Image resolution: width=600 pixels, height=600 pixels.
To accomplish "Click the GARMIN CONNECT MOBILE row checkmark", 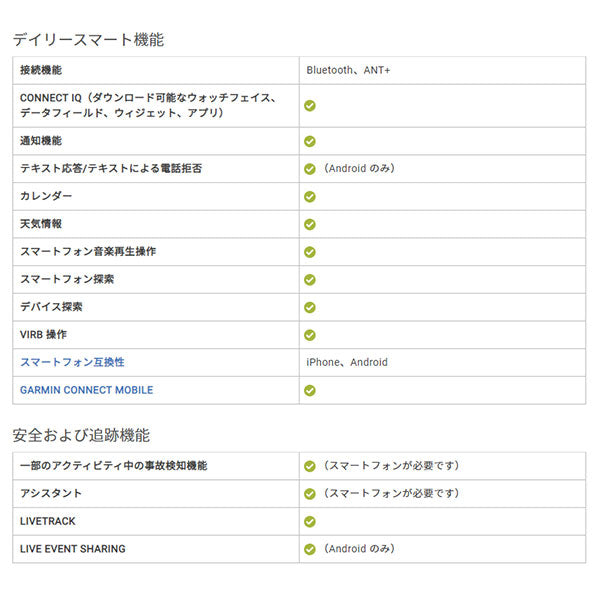I will tap(310, 390).
